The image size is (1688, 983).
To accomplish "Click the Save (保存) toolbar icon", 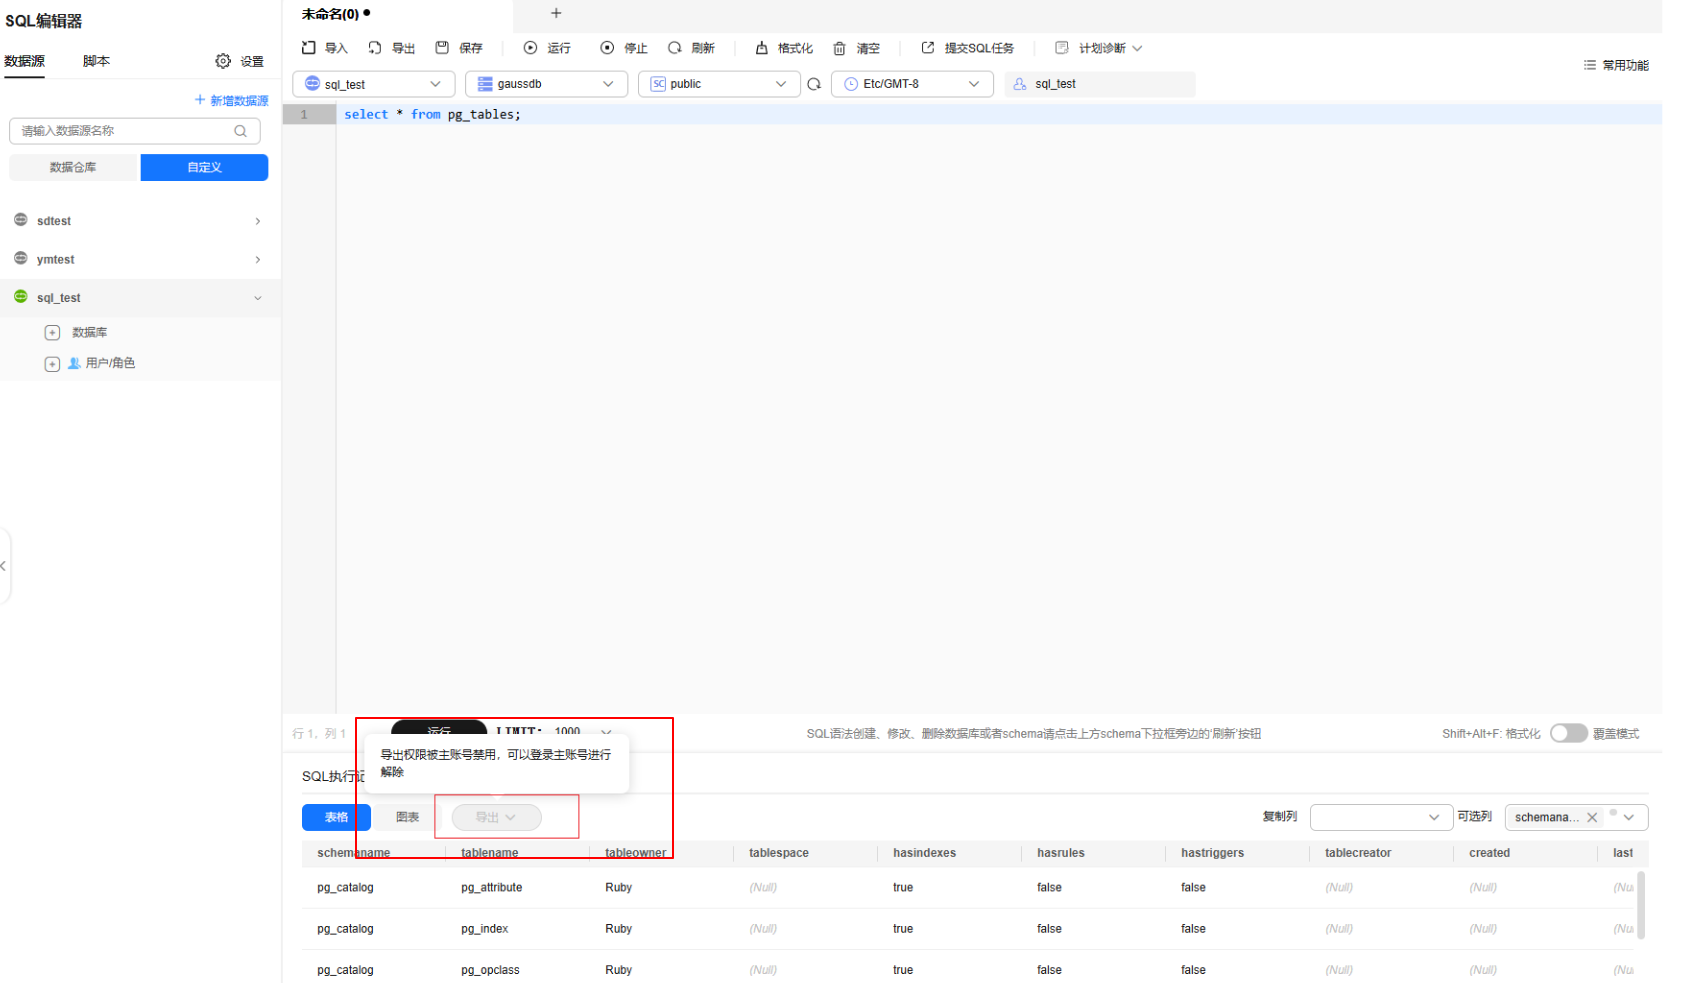I will coord(442,48).
